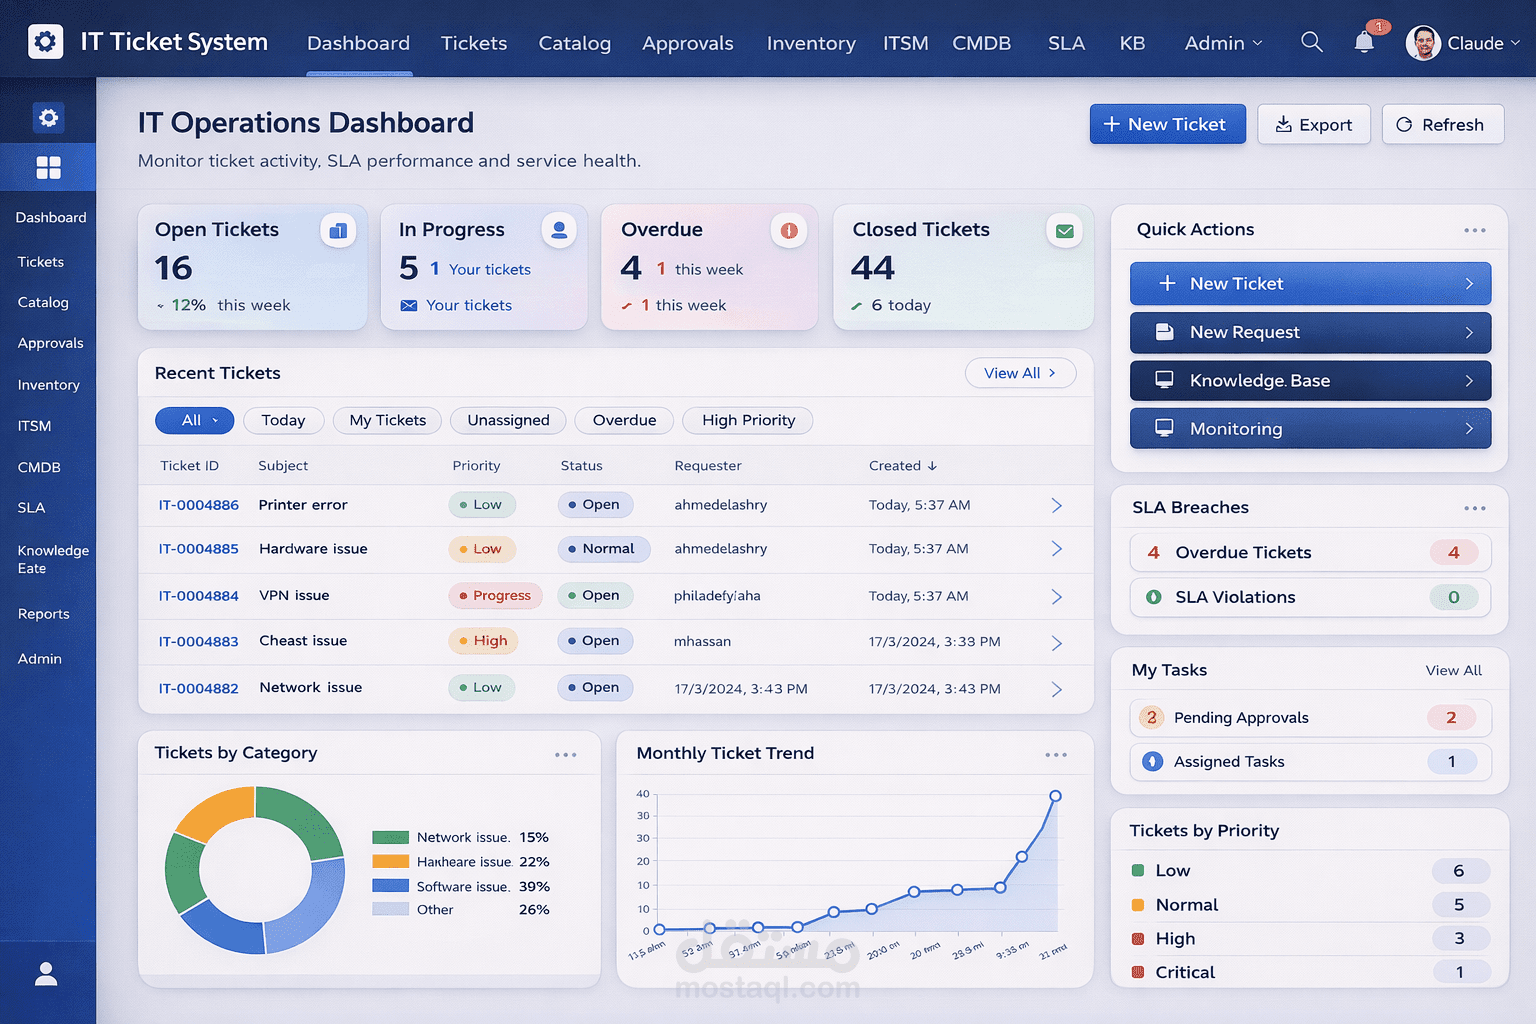This screenshot has height=1024, width=1536.
Task: Click the Overdue Tickets SLA row
Action: 1310,552
